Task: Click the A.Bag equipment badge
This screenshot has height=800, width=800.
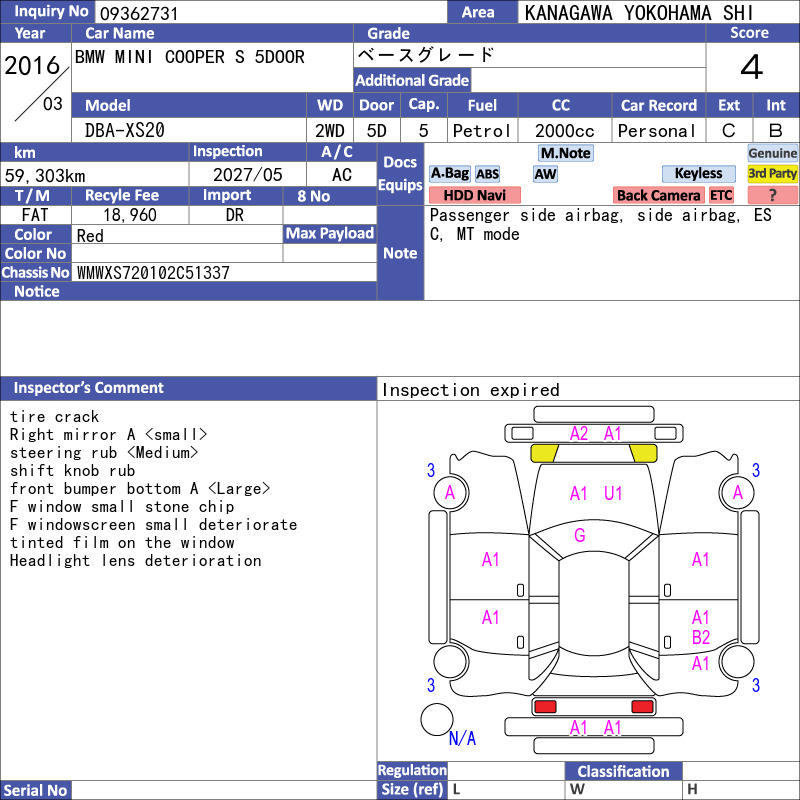Action: [x=449, y=174]
